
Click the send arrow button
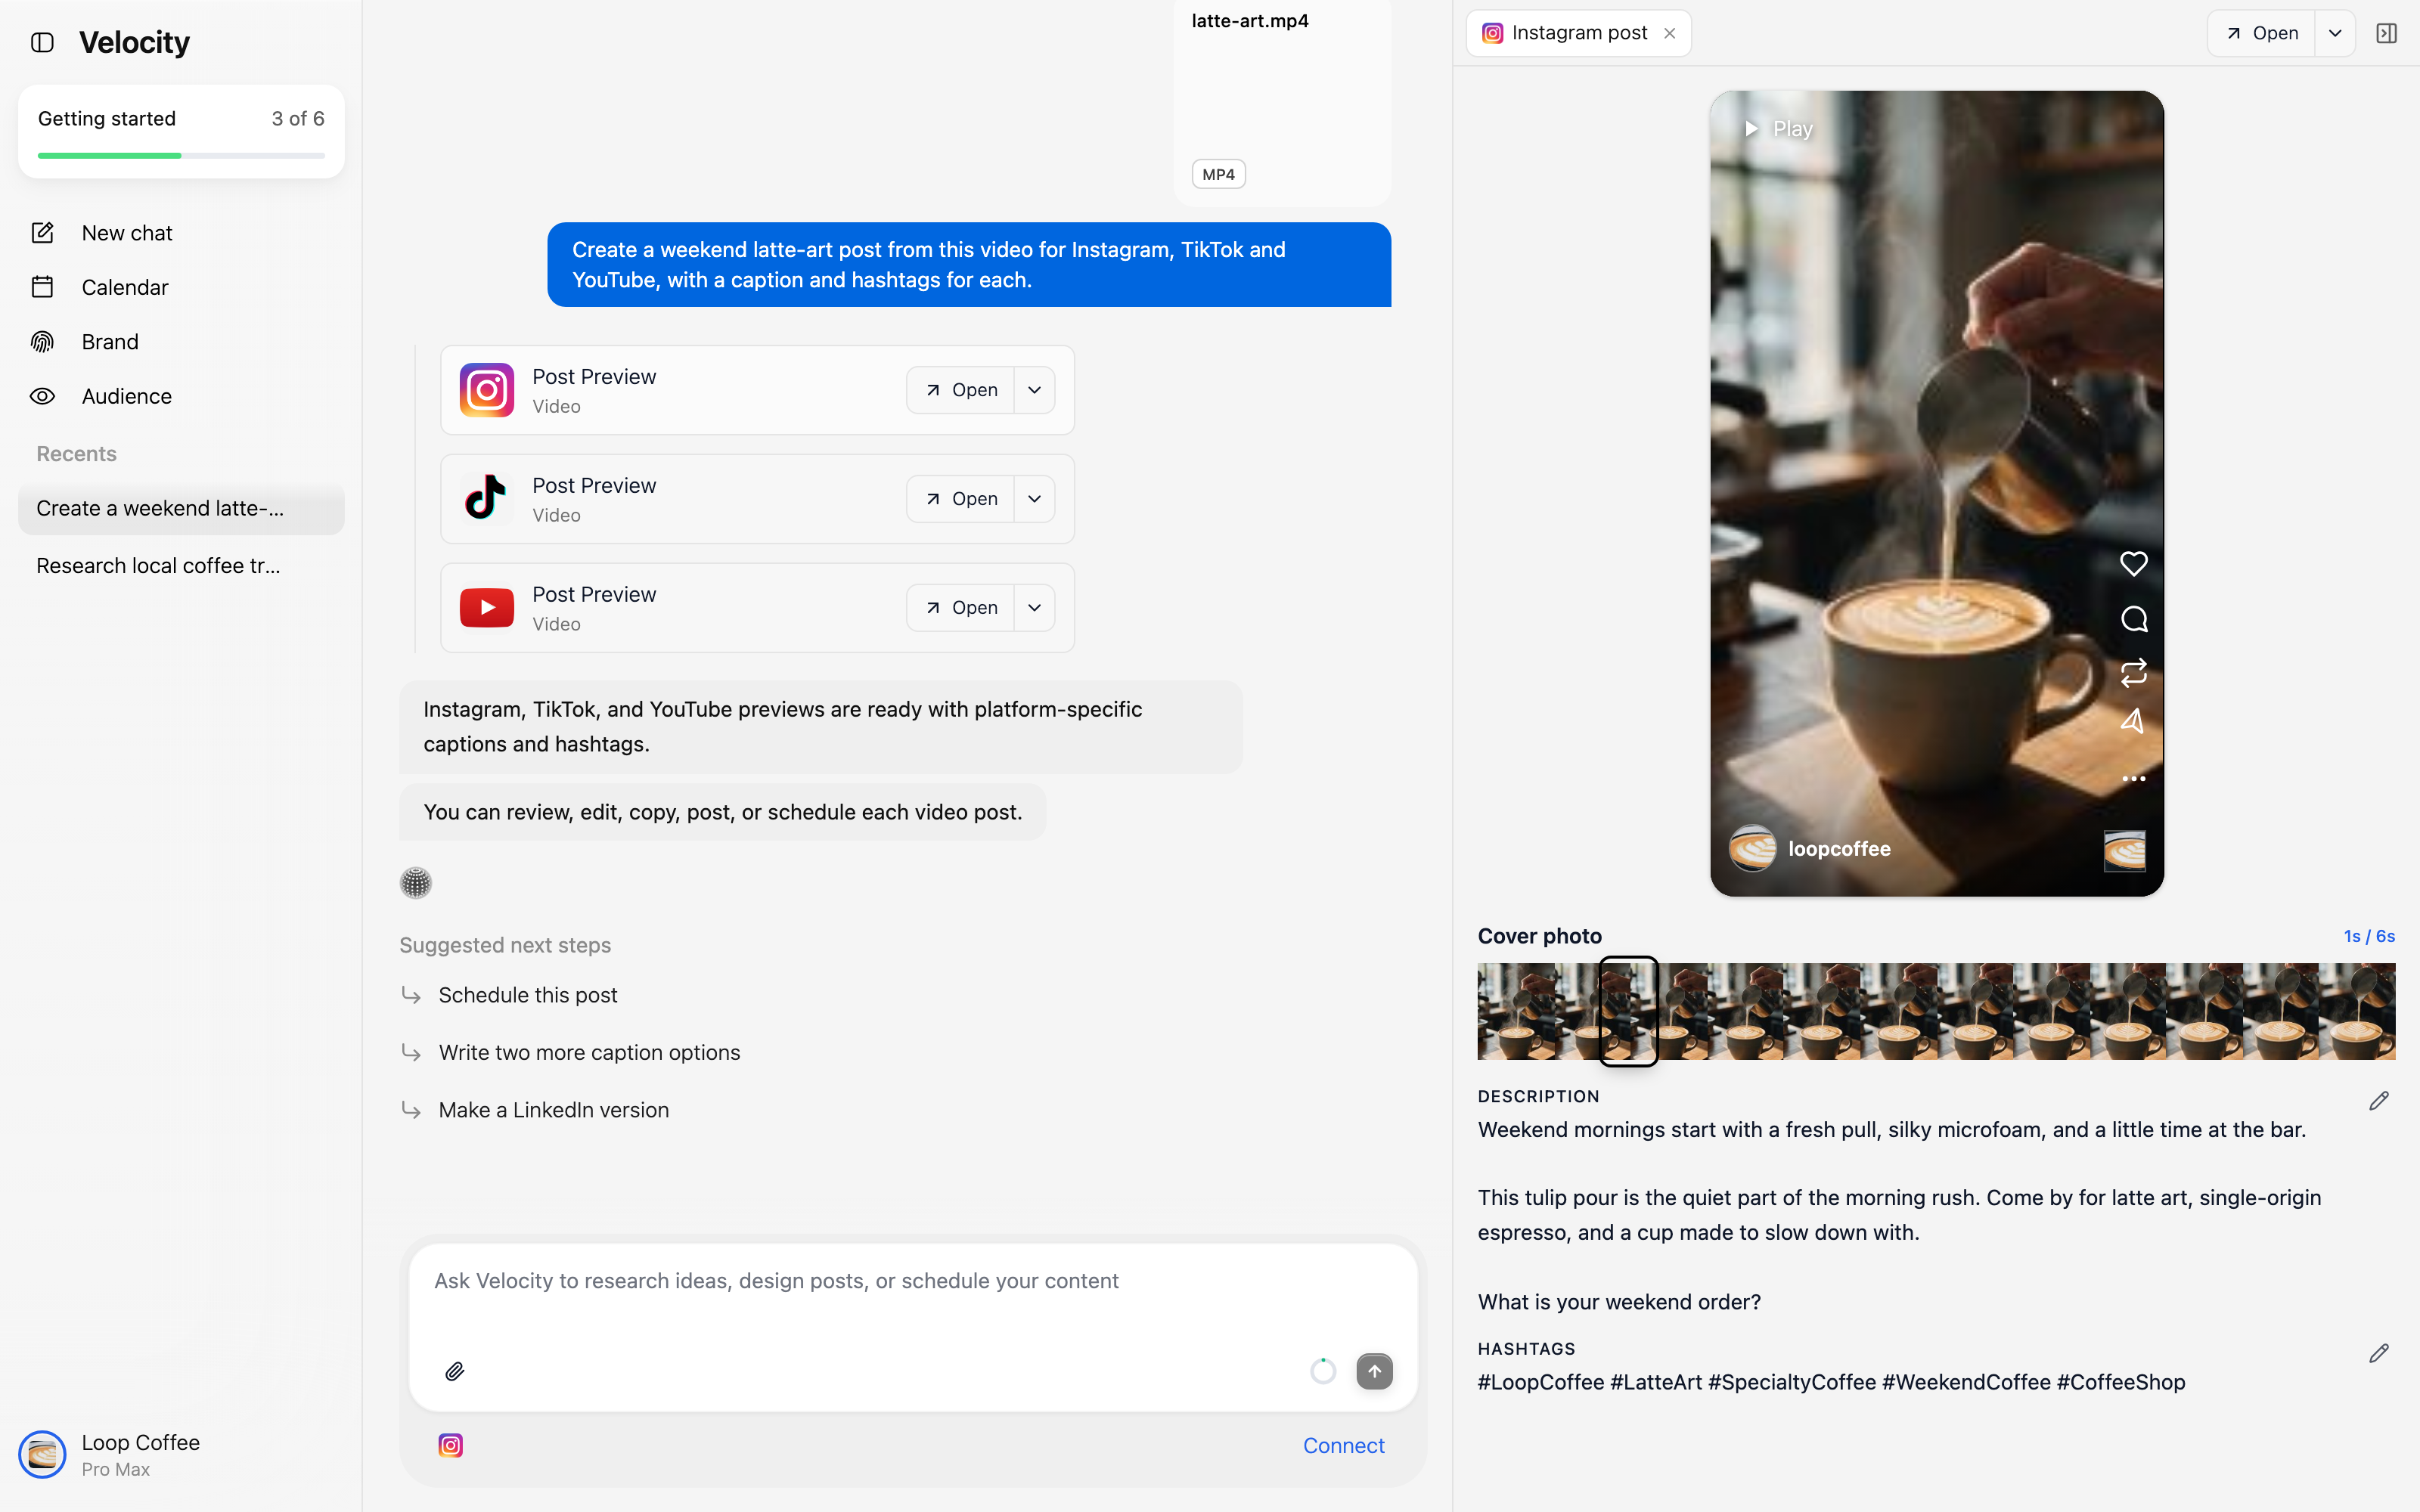pos(1374,1371)
